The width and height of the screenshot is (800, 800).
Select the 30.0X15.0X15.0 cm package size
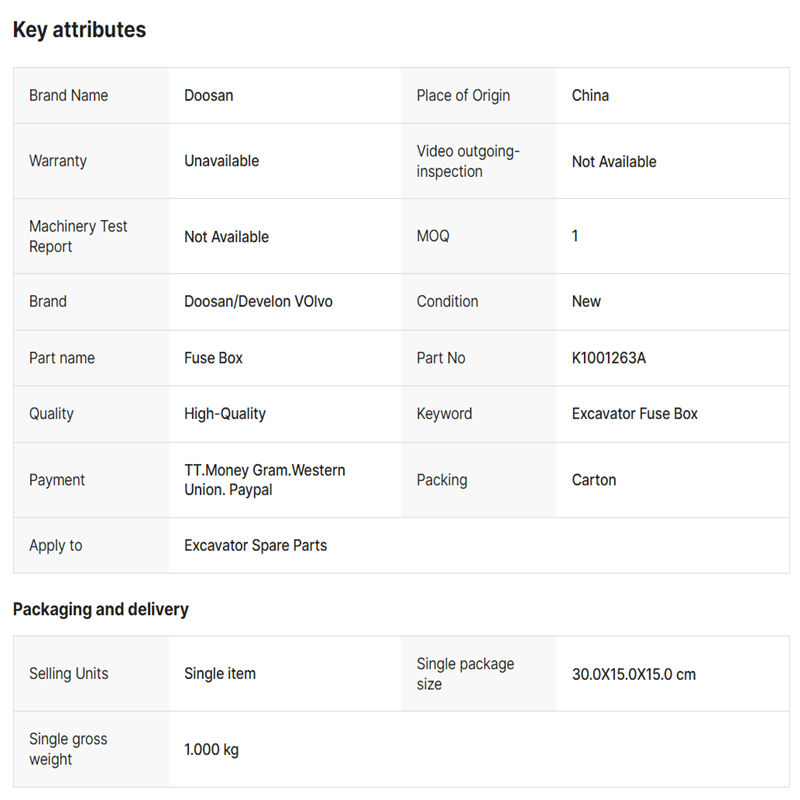[x=634, y=674]
